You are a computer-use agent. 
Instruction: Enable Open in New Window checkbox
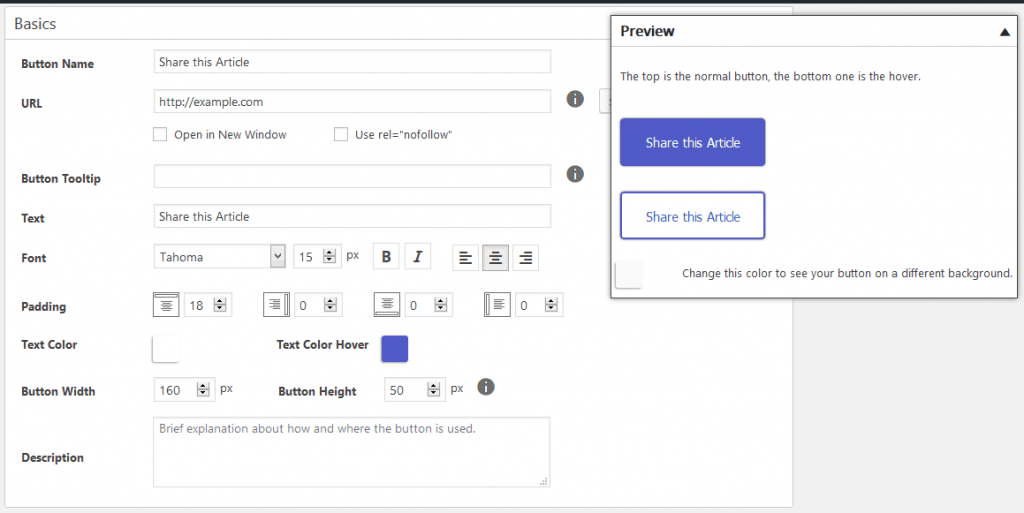[x=160, y=134]
